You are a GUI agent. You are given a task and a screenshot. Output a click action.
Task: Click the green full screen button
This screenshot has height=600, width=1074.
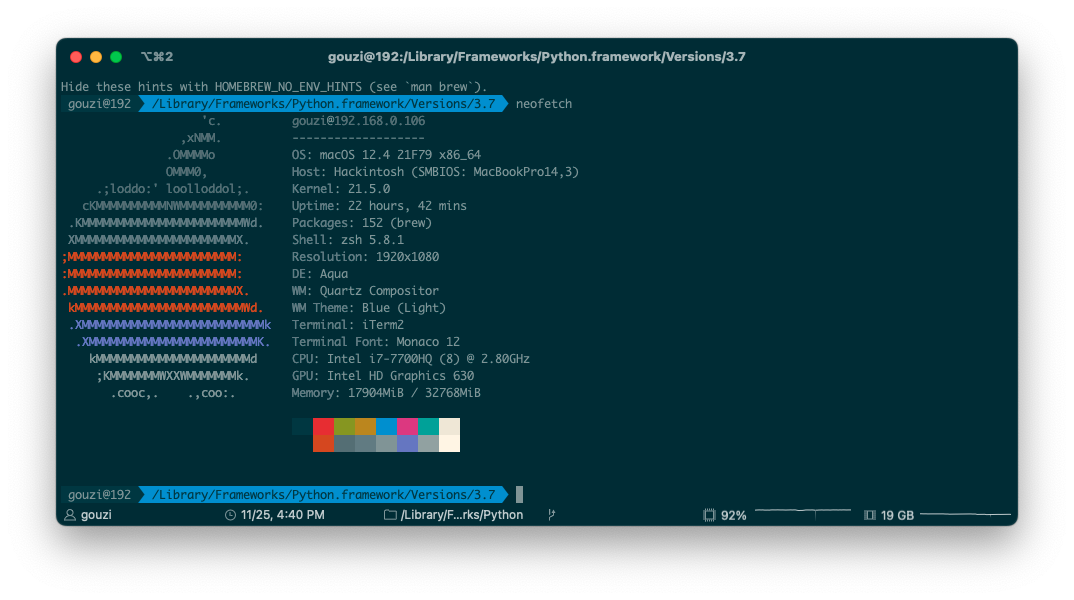coord(116,57)
